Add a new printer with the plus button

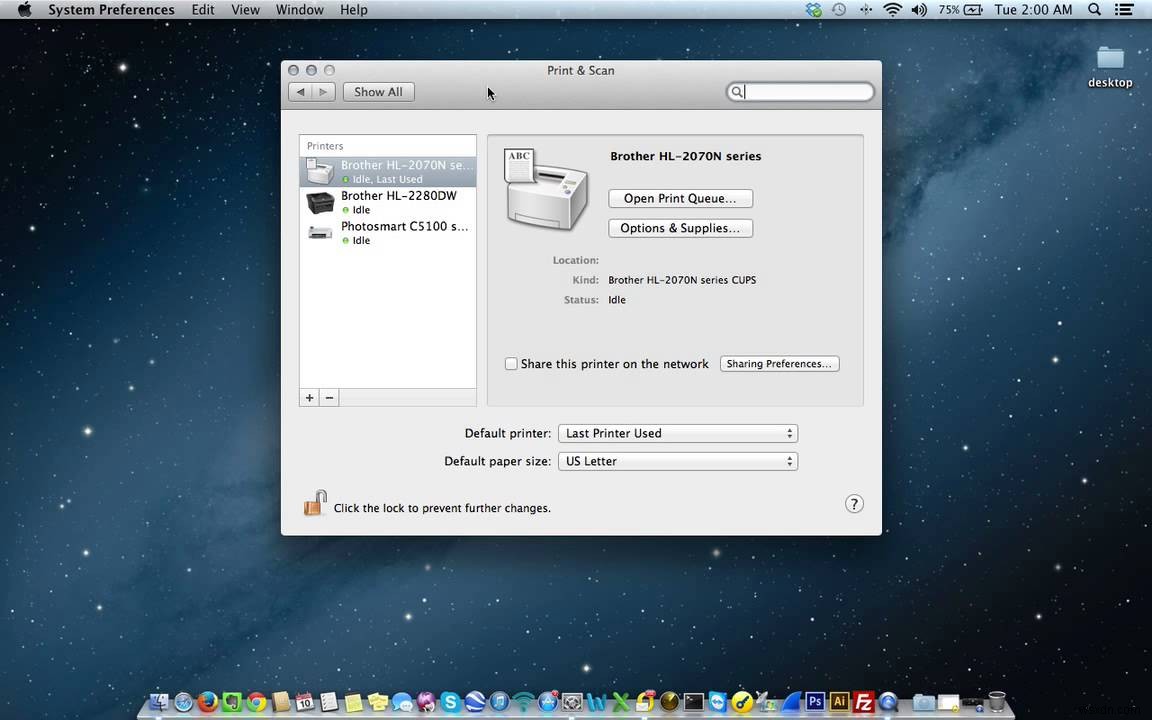[x=309, y=397]
